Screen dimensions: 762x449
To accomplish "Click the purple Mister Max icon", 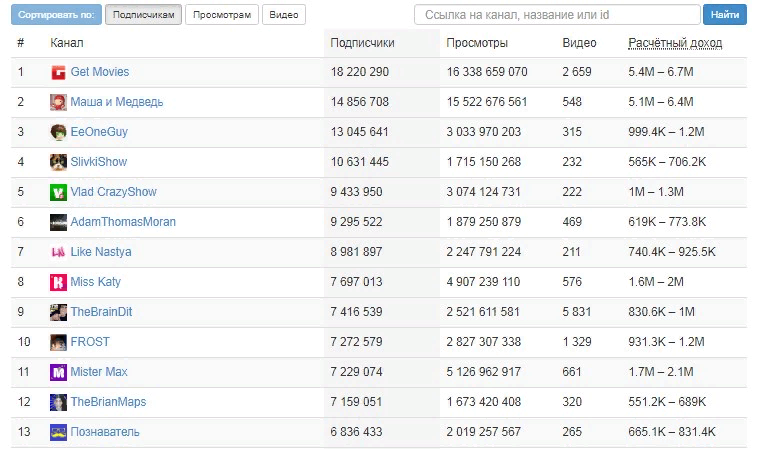I will pos(58,372).
